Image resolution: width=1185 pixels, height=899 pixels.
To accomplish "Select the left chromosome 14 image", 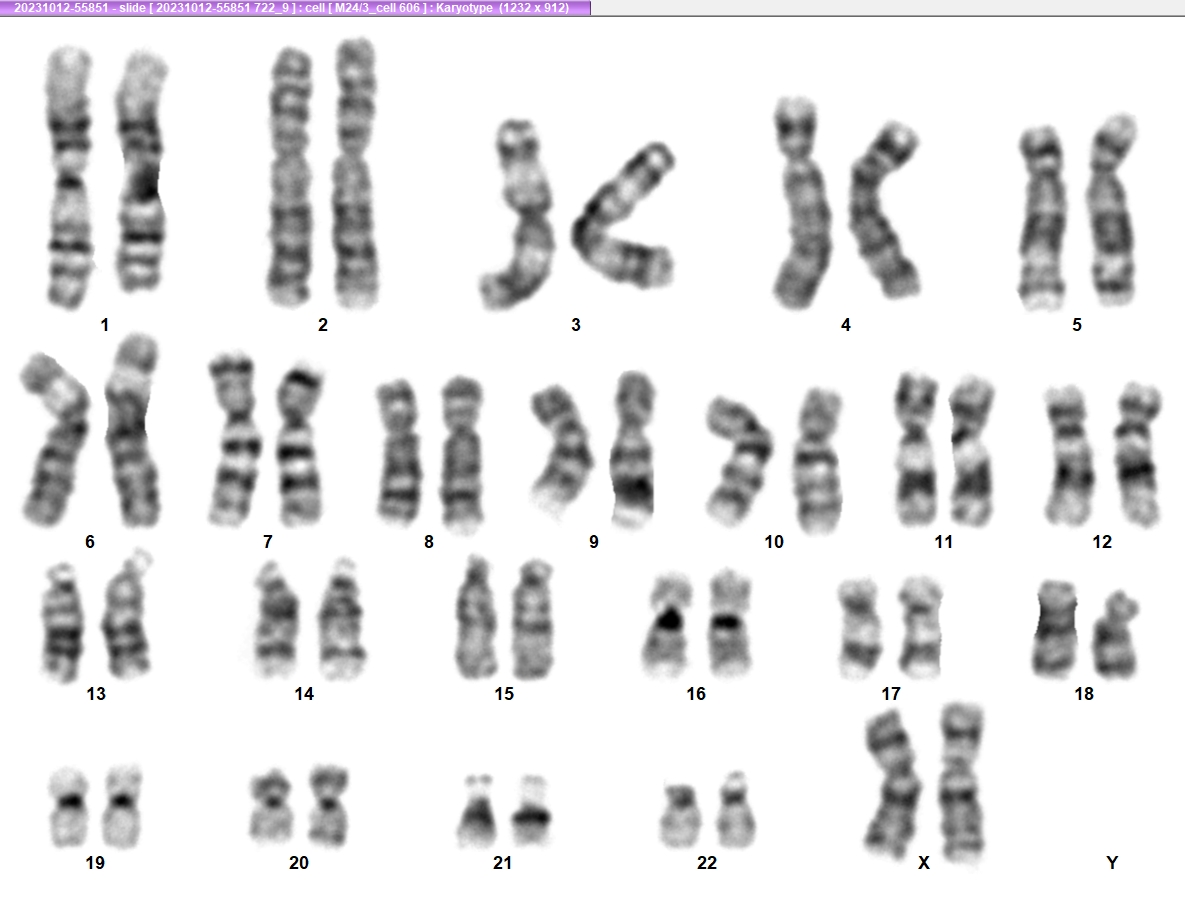I will 275,620.
